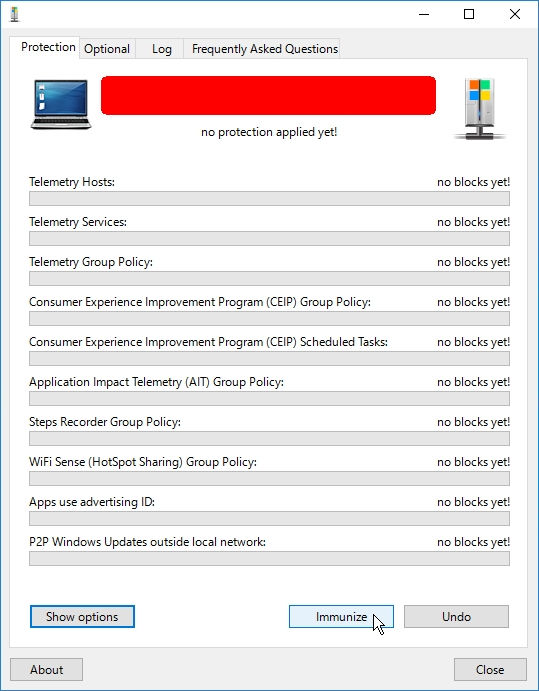Image resolution: width=539 pixels, height=691 pixels.
Task: Click the Telemetry Services progress bar
Action: pyautogui.click(x=269, y=238)
